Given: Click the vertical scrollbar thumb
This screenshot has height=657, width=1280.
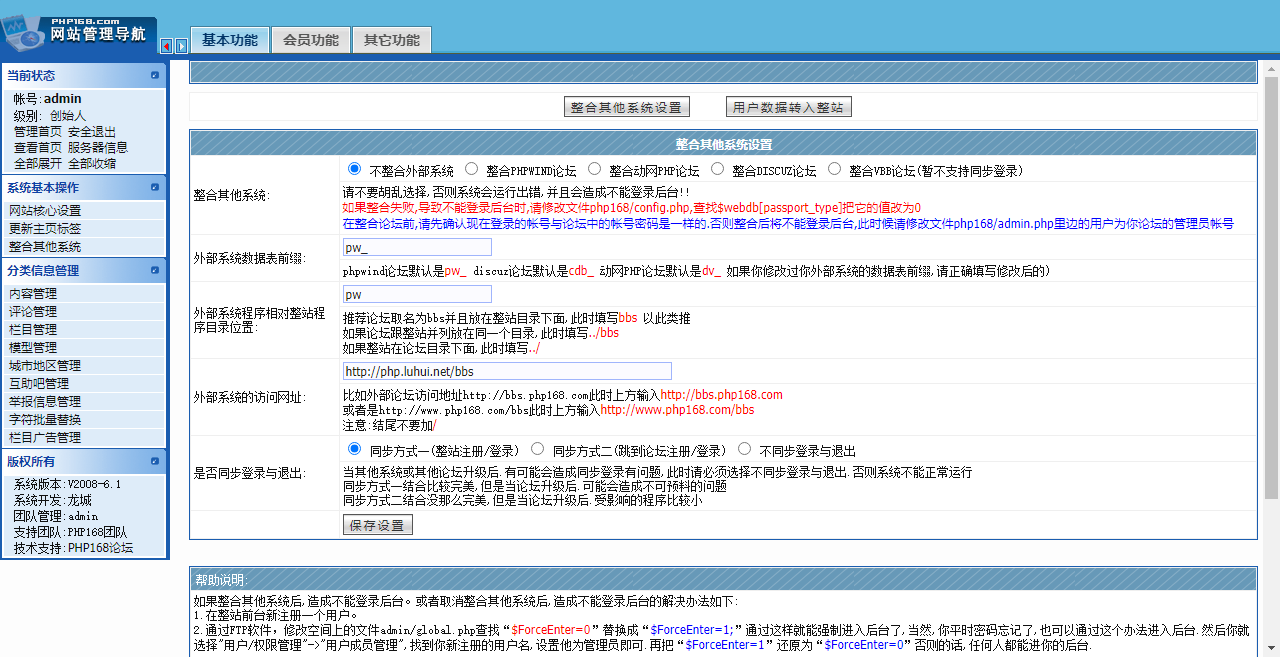Looking at the screenshot, I should 1271,288.
